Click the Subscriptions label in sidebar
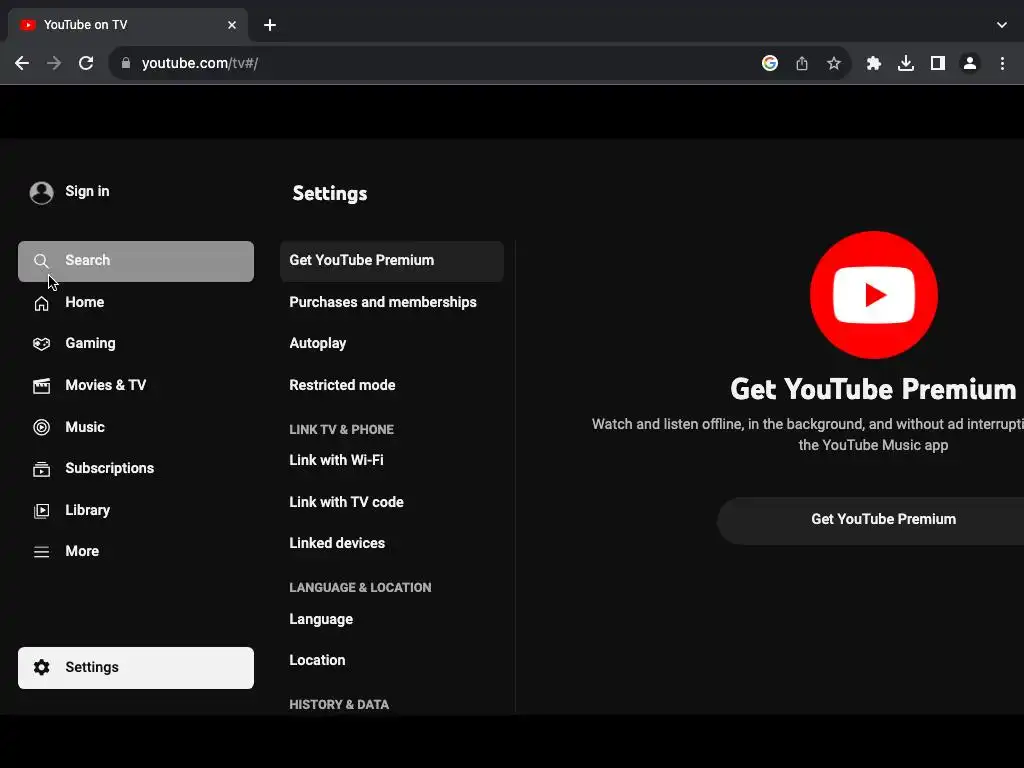 (109, 468)
